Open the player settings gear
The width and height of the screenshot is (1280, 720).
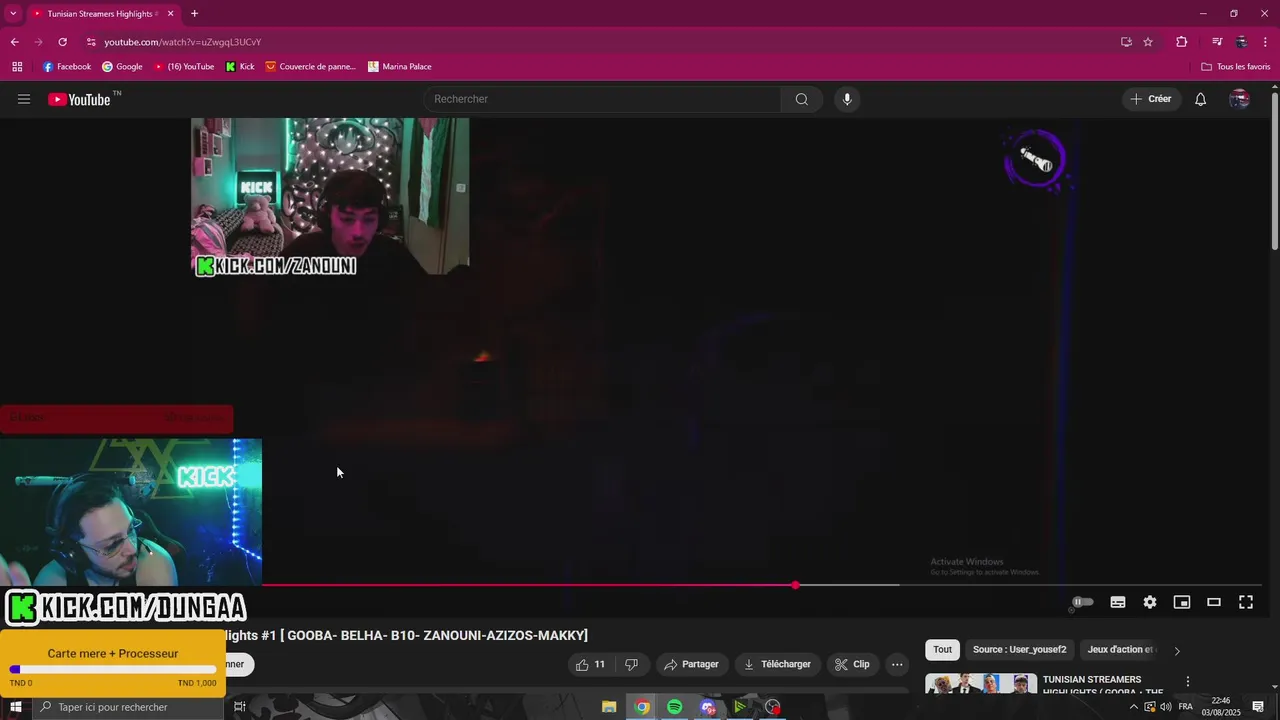coord(1150,602)
